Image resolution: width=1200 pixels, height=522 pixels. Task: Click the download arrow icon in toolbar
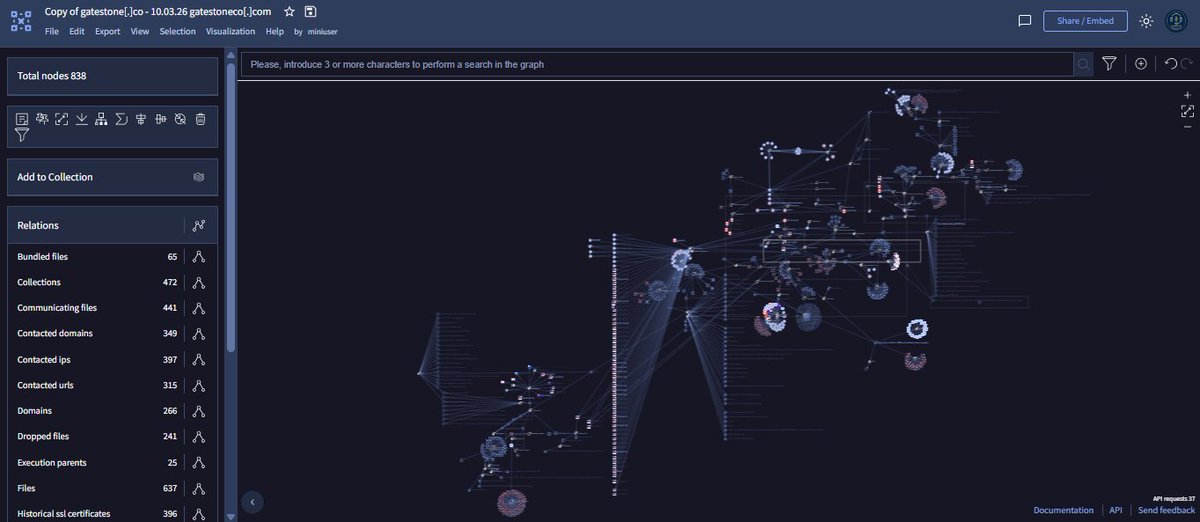coord(81,119)
